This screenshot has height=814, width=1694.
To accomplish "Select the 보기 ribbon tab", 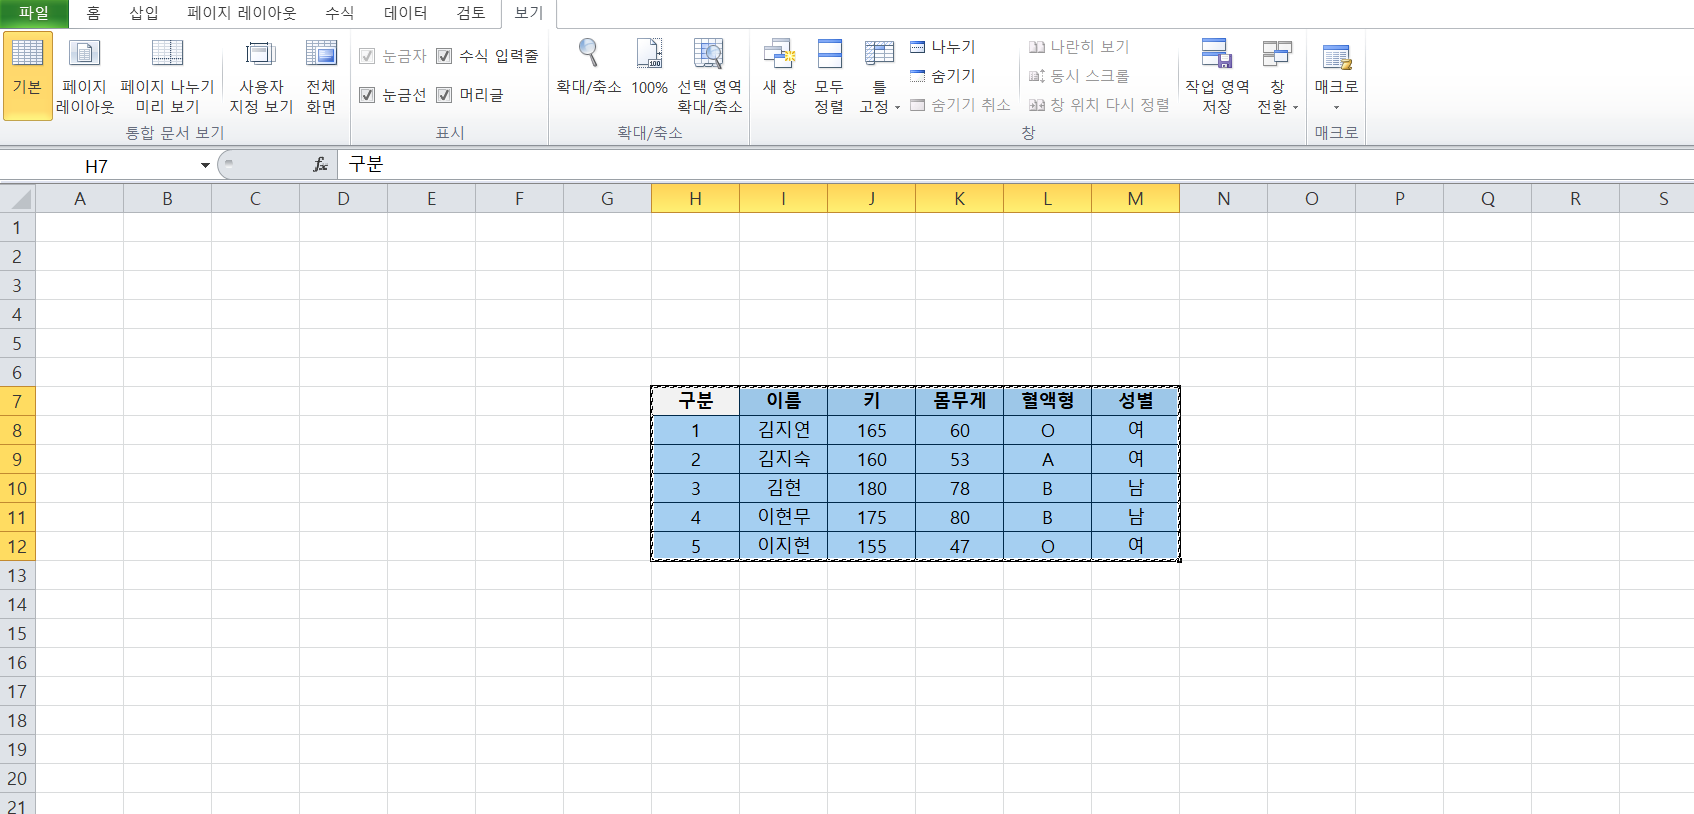I will [529, 13].
